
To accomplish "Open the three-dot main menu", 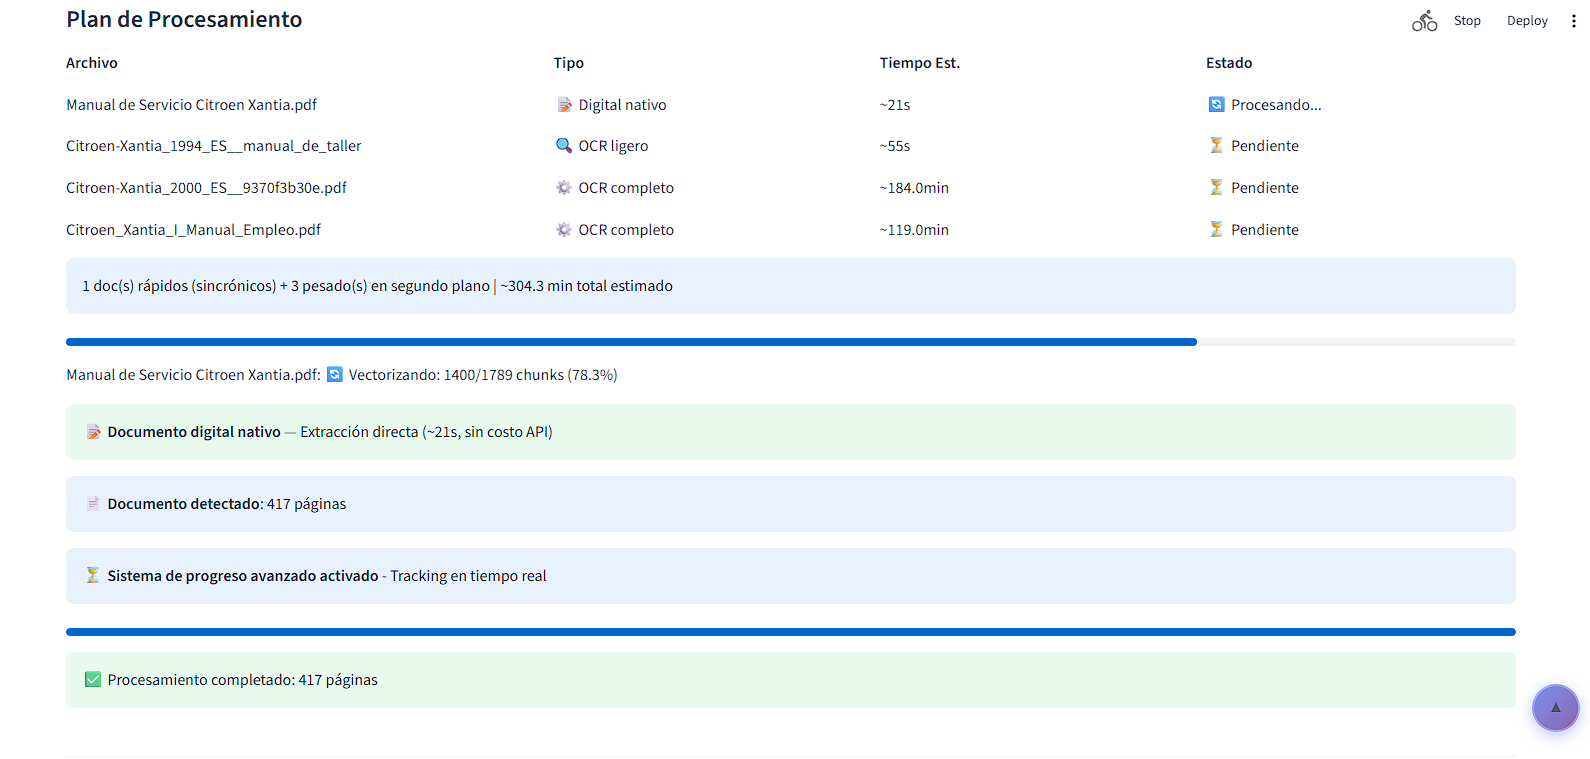I will (x=1573, y=21).
